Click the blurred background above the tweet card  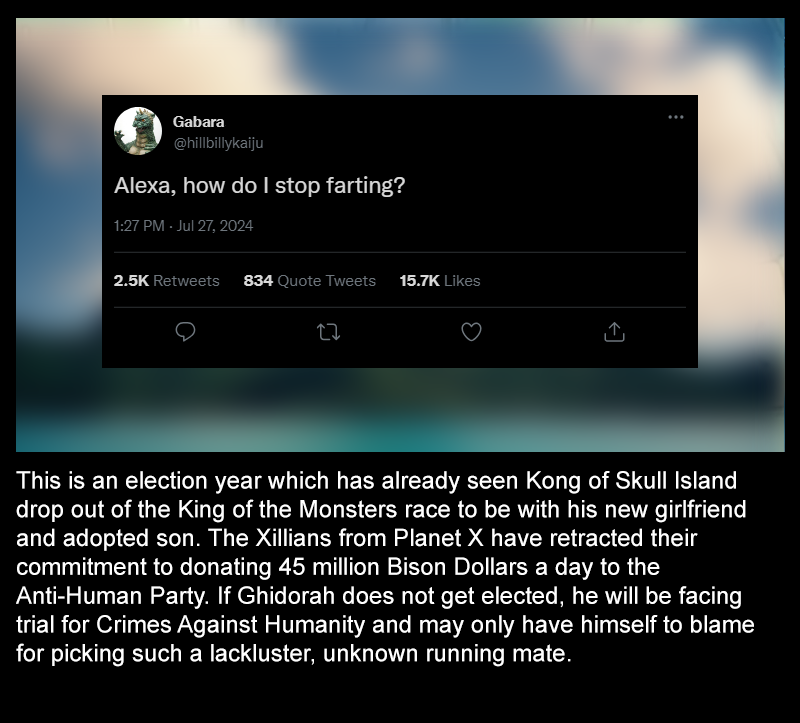point(400,56)
